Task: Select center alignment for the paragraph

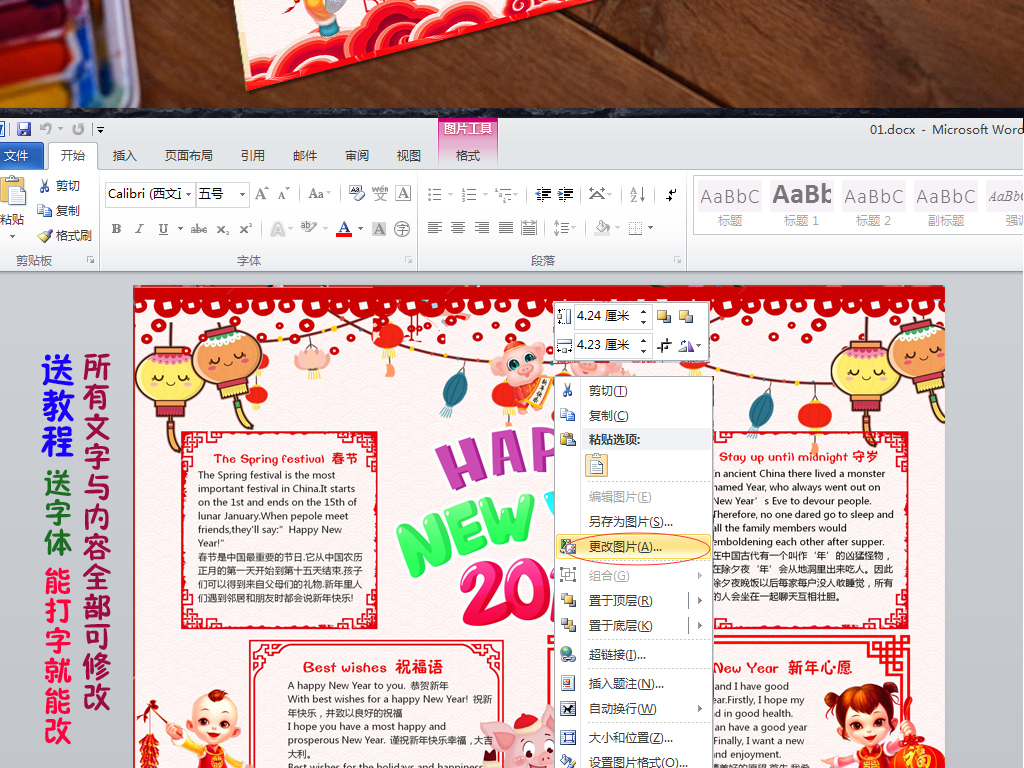Action: (455, 227)
